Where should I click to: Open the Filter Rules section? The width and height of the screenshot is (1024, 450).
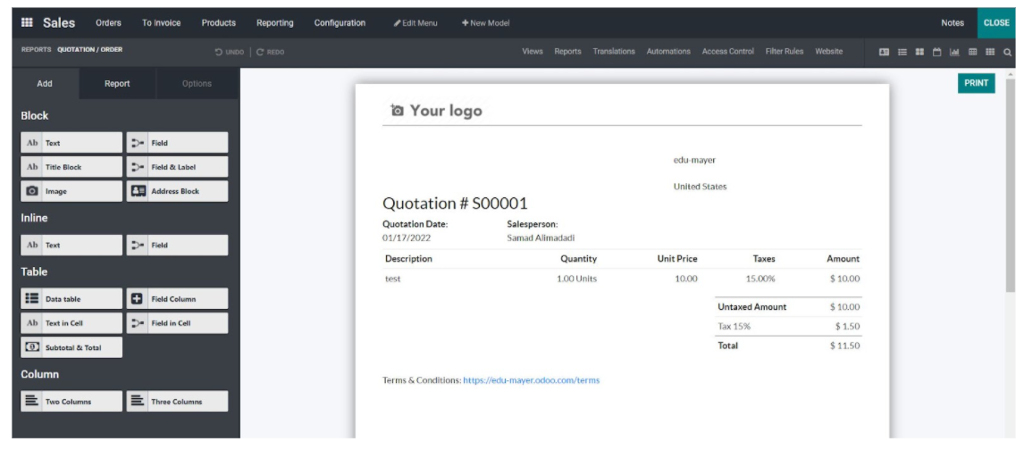pyautogui.click(x=784, y=52)
